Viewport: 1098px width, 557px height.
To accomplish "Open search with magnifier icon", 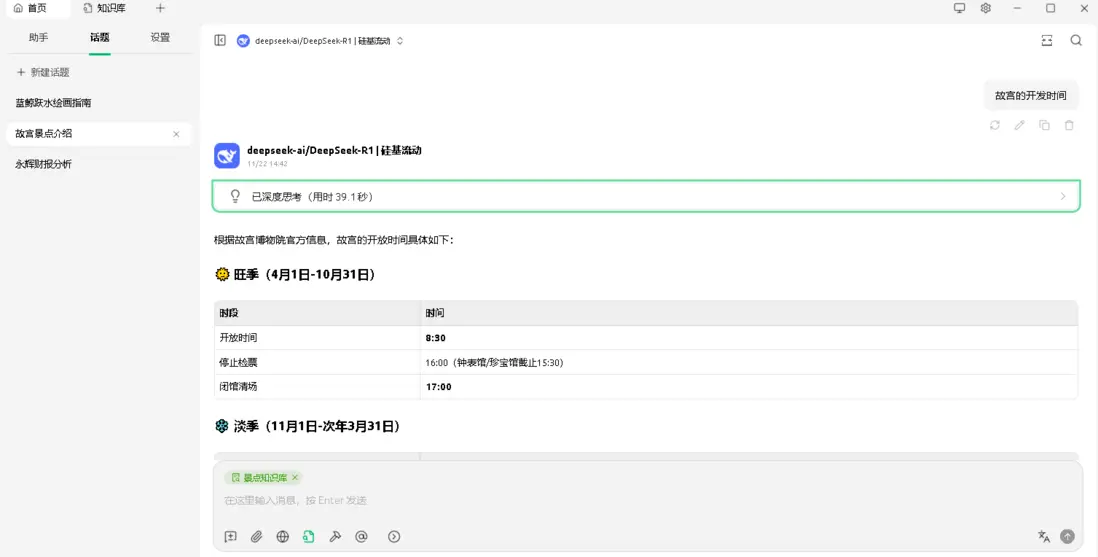I will tap(1076, 41).
